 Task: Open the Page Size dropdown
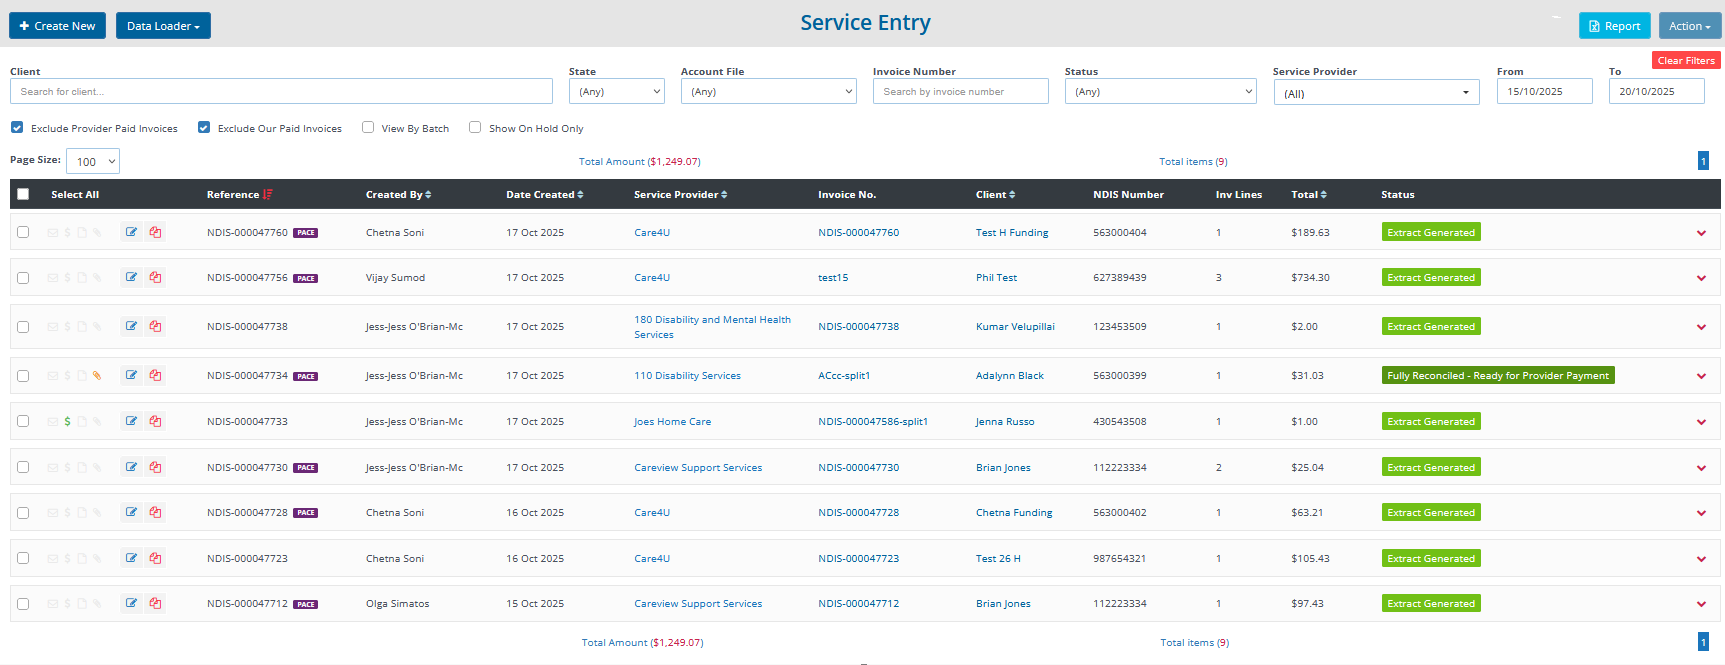(93, 162)
